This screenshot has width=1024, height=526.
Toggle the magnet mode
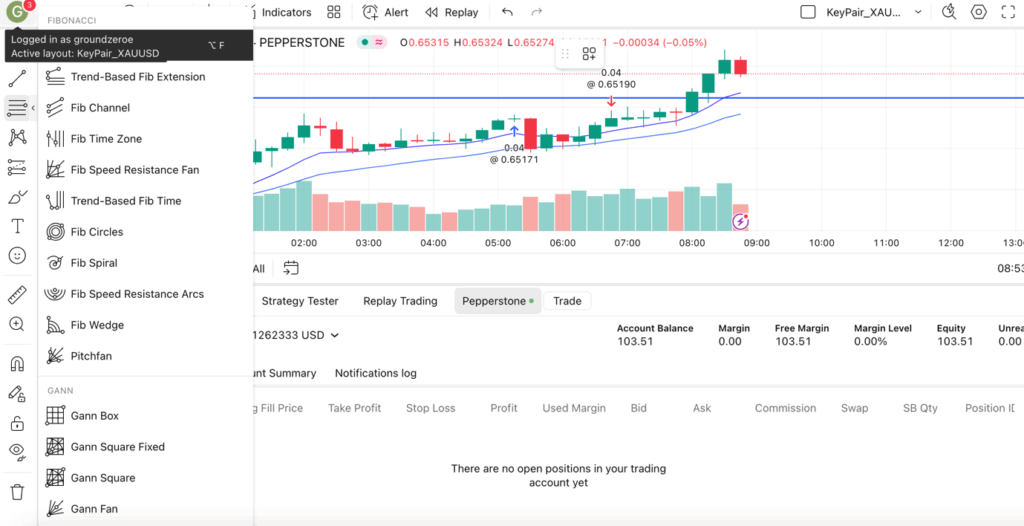point(17,364)
